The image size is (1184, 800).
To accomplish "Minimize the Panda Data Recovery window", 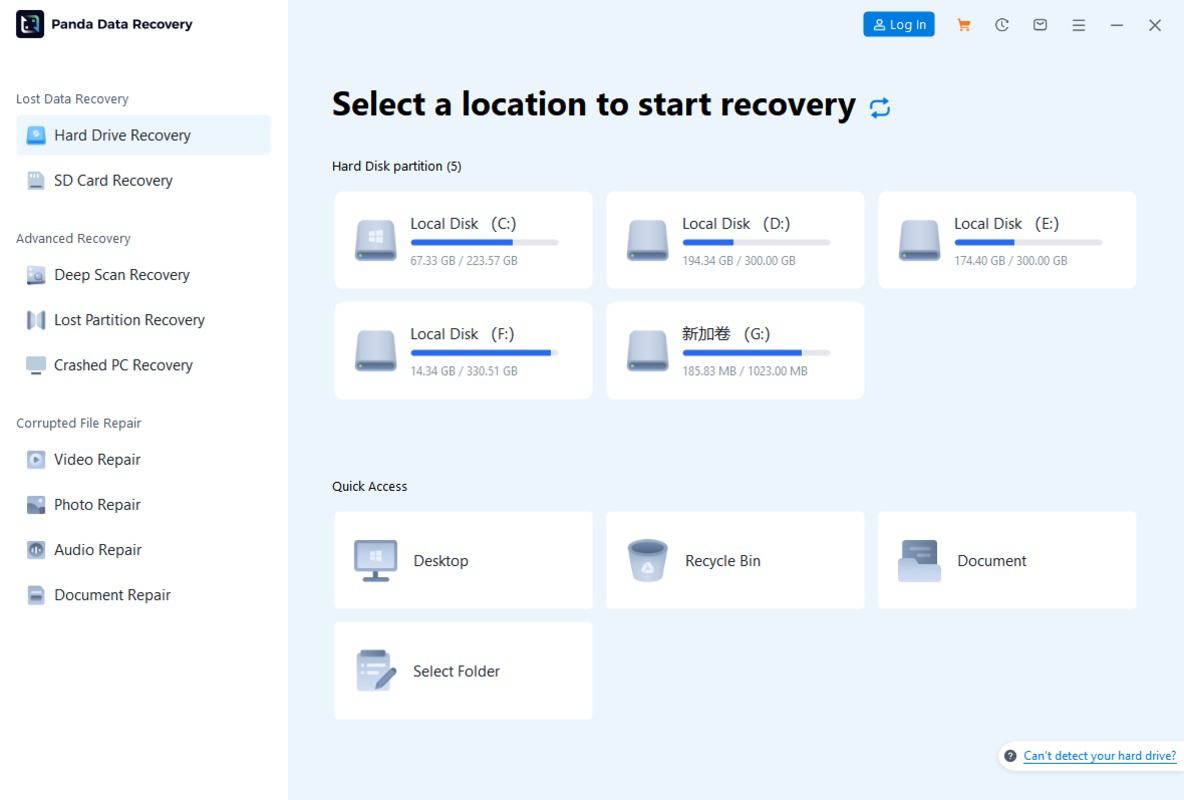I will [1117, 25].
